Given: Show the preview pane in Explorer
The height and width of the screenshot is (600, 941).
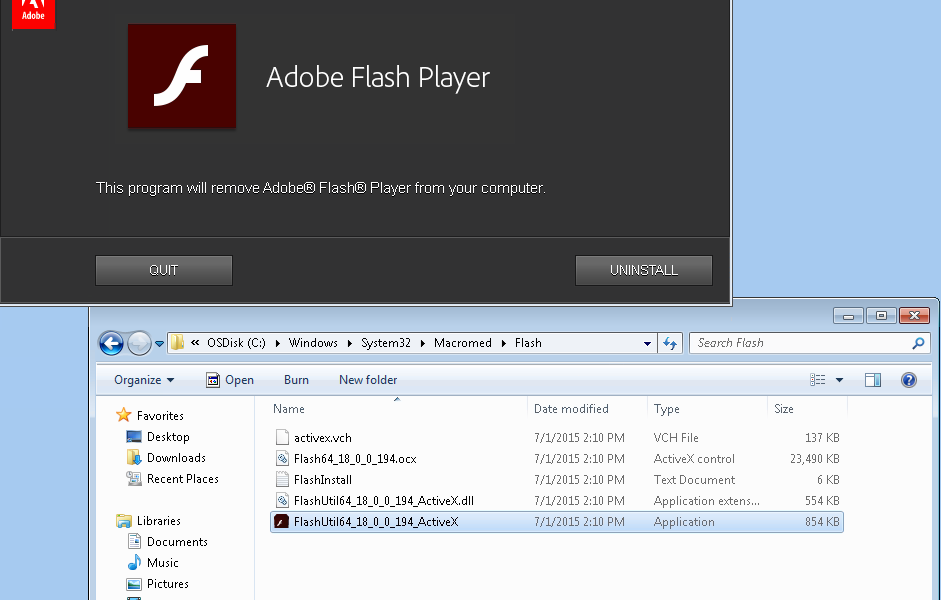Looking at the screenshot, I should pyautogui.click(x=872, y=379).
